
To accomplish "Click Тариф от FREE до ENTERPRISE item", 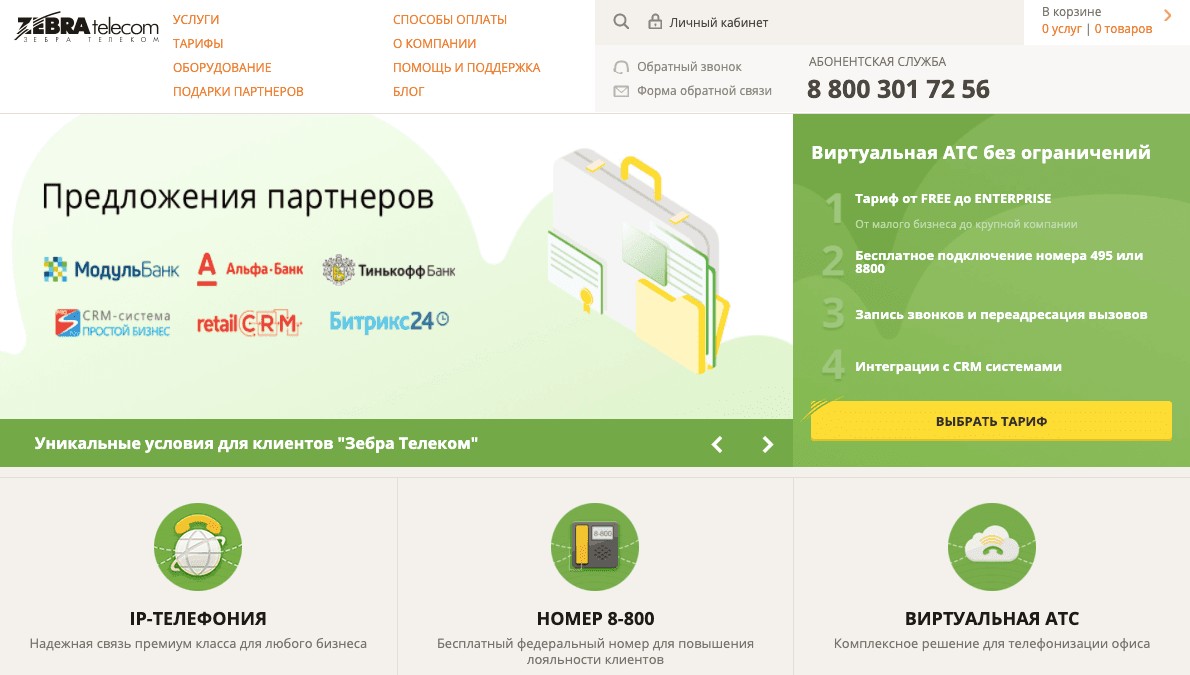I will tap(953, 199).
